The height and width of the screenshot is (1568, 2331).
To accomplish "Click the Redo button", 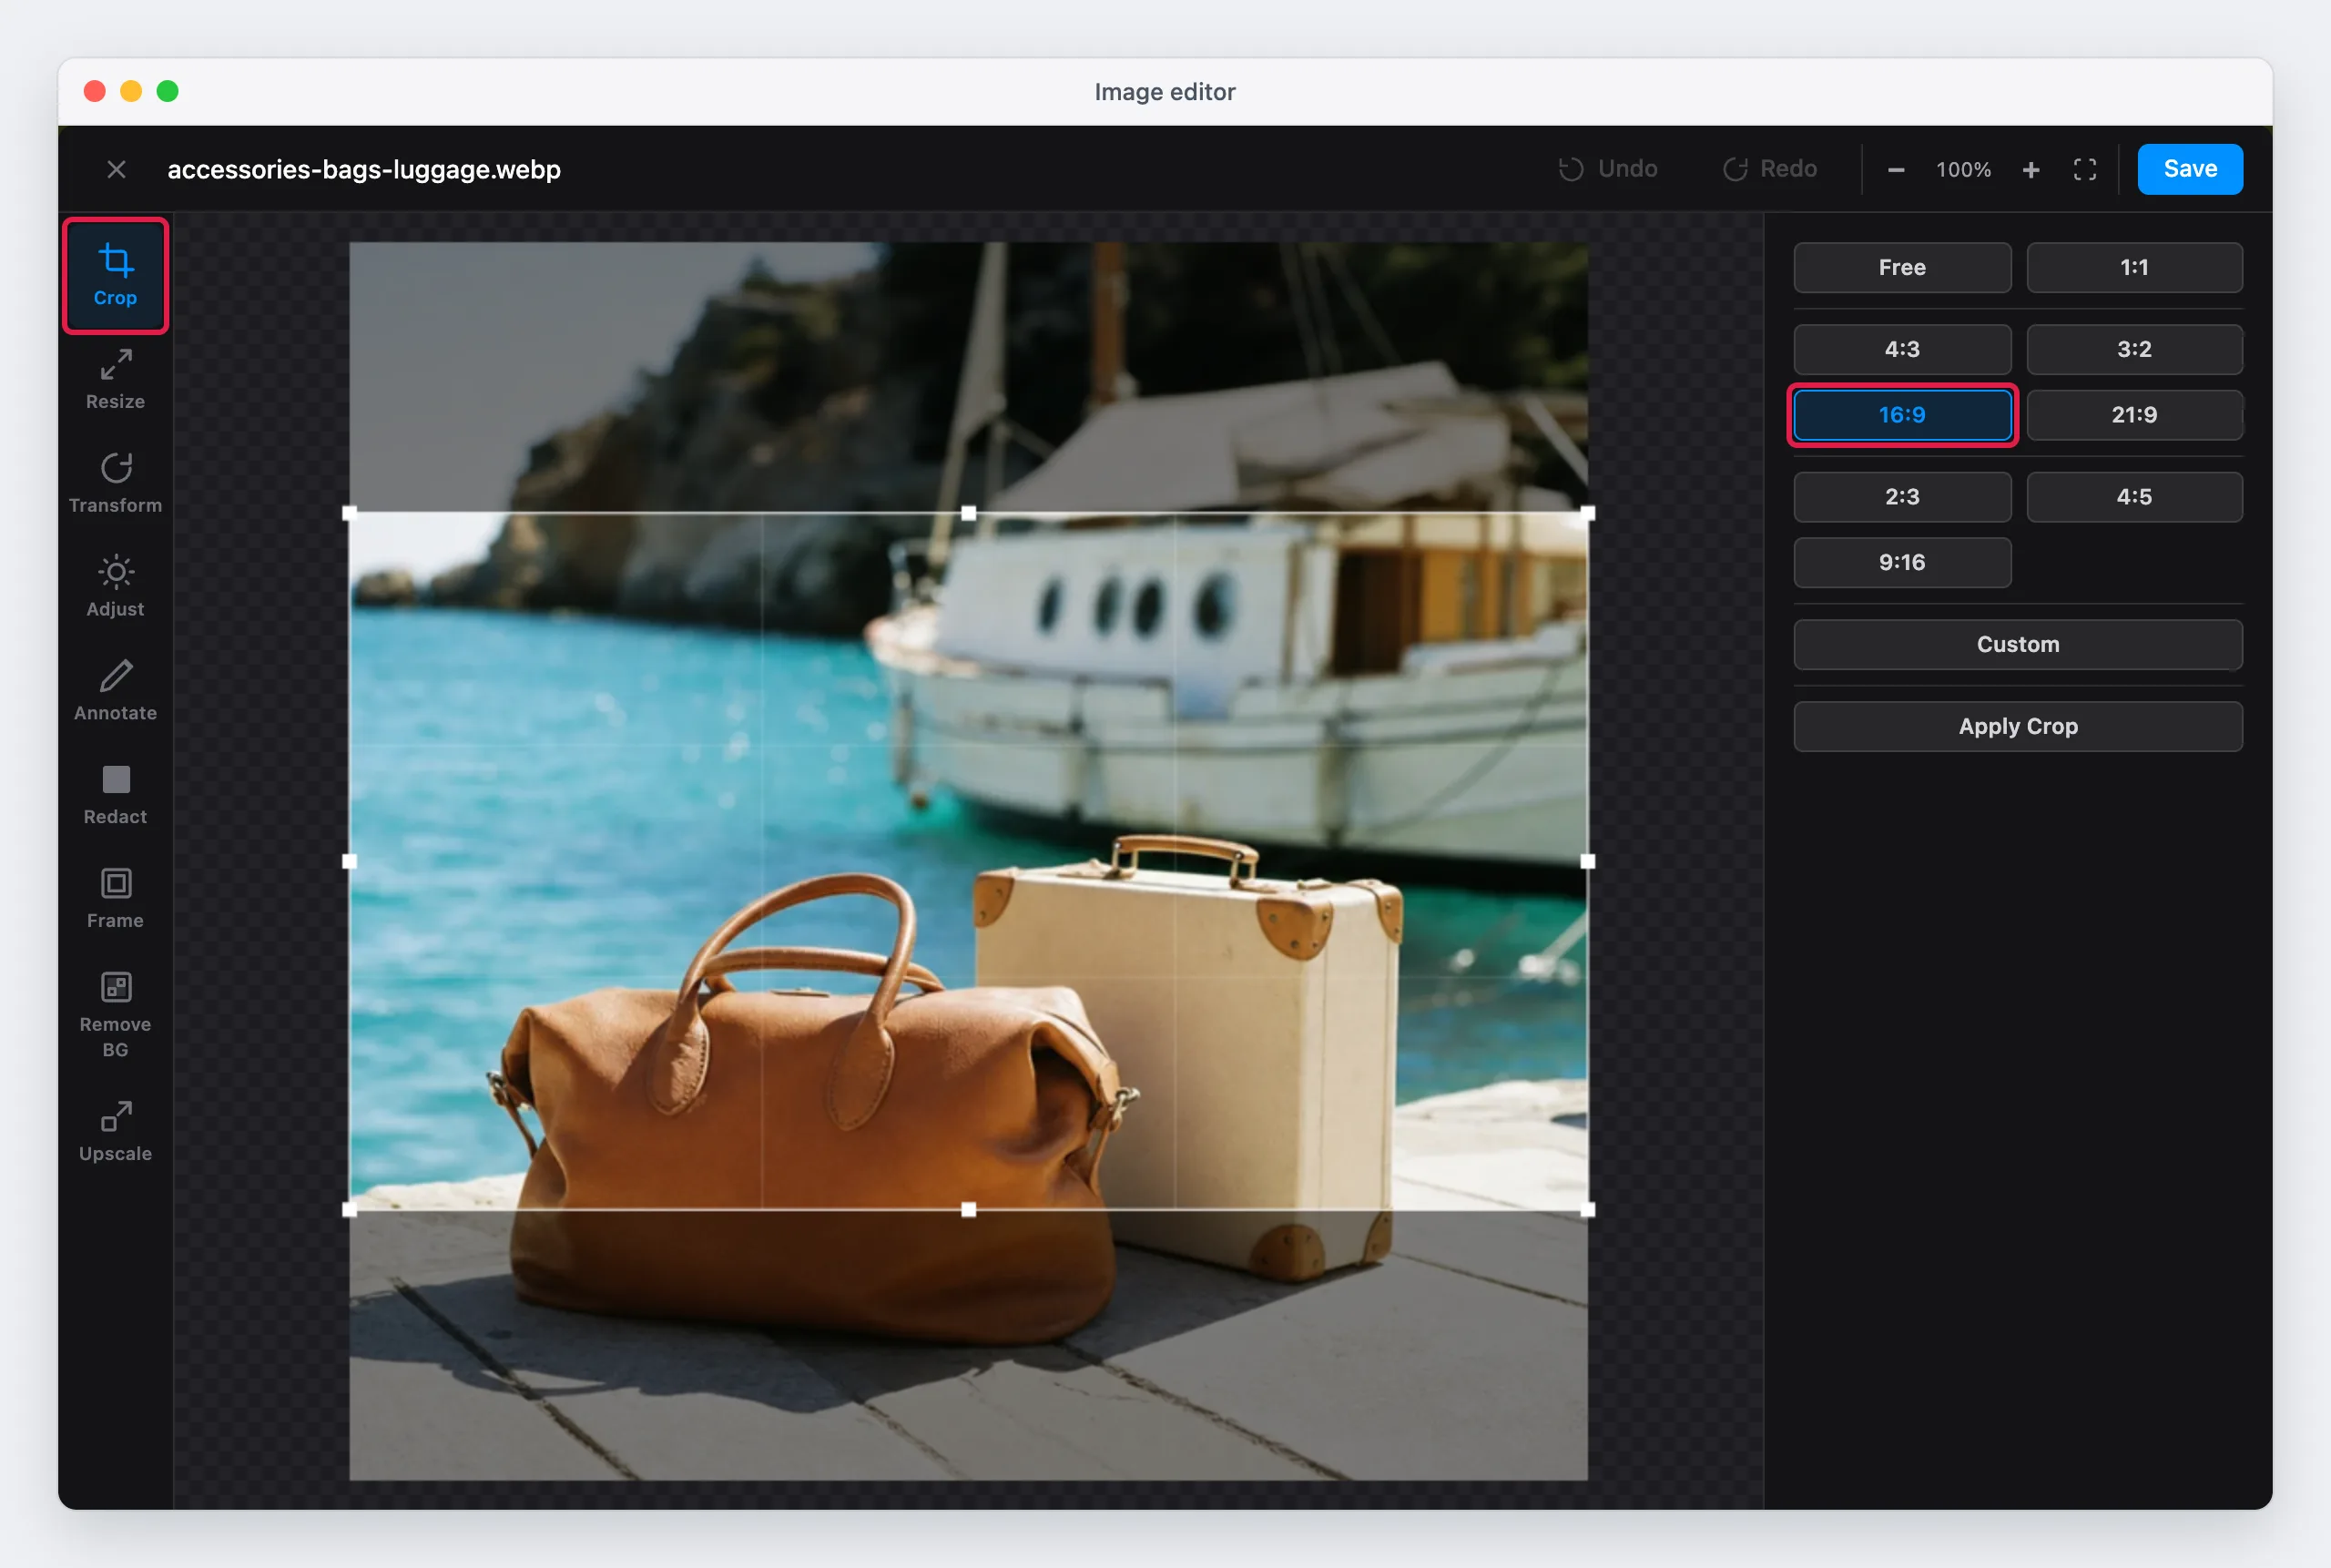I will point(1770,169).
